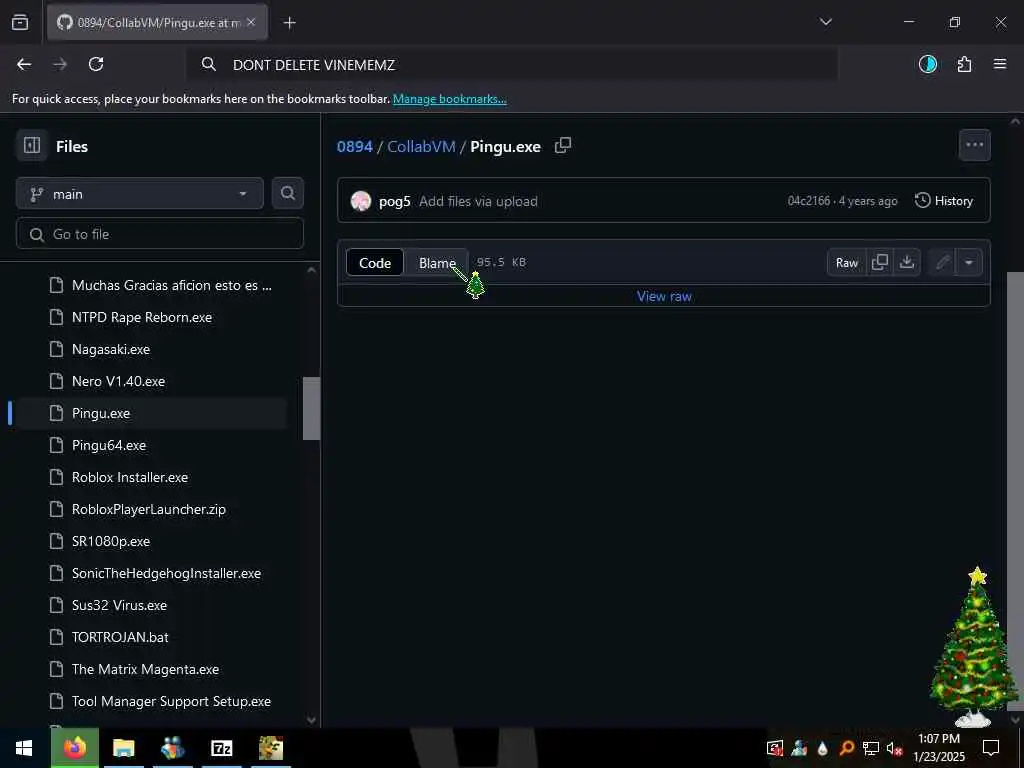Open the three-dots more options menu
Viewport: 1024px width, 768px height.
tap(974, 145)
